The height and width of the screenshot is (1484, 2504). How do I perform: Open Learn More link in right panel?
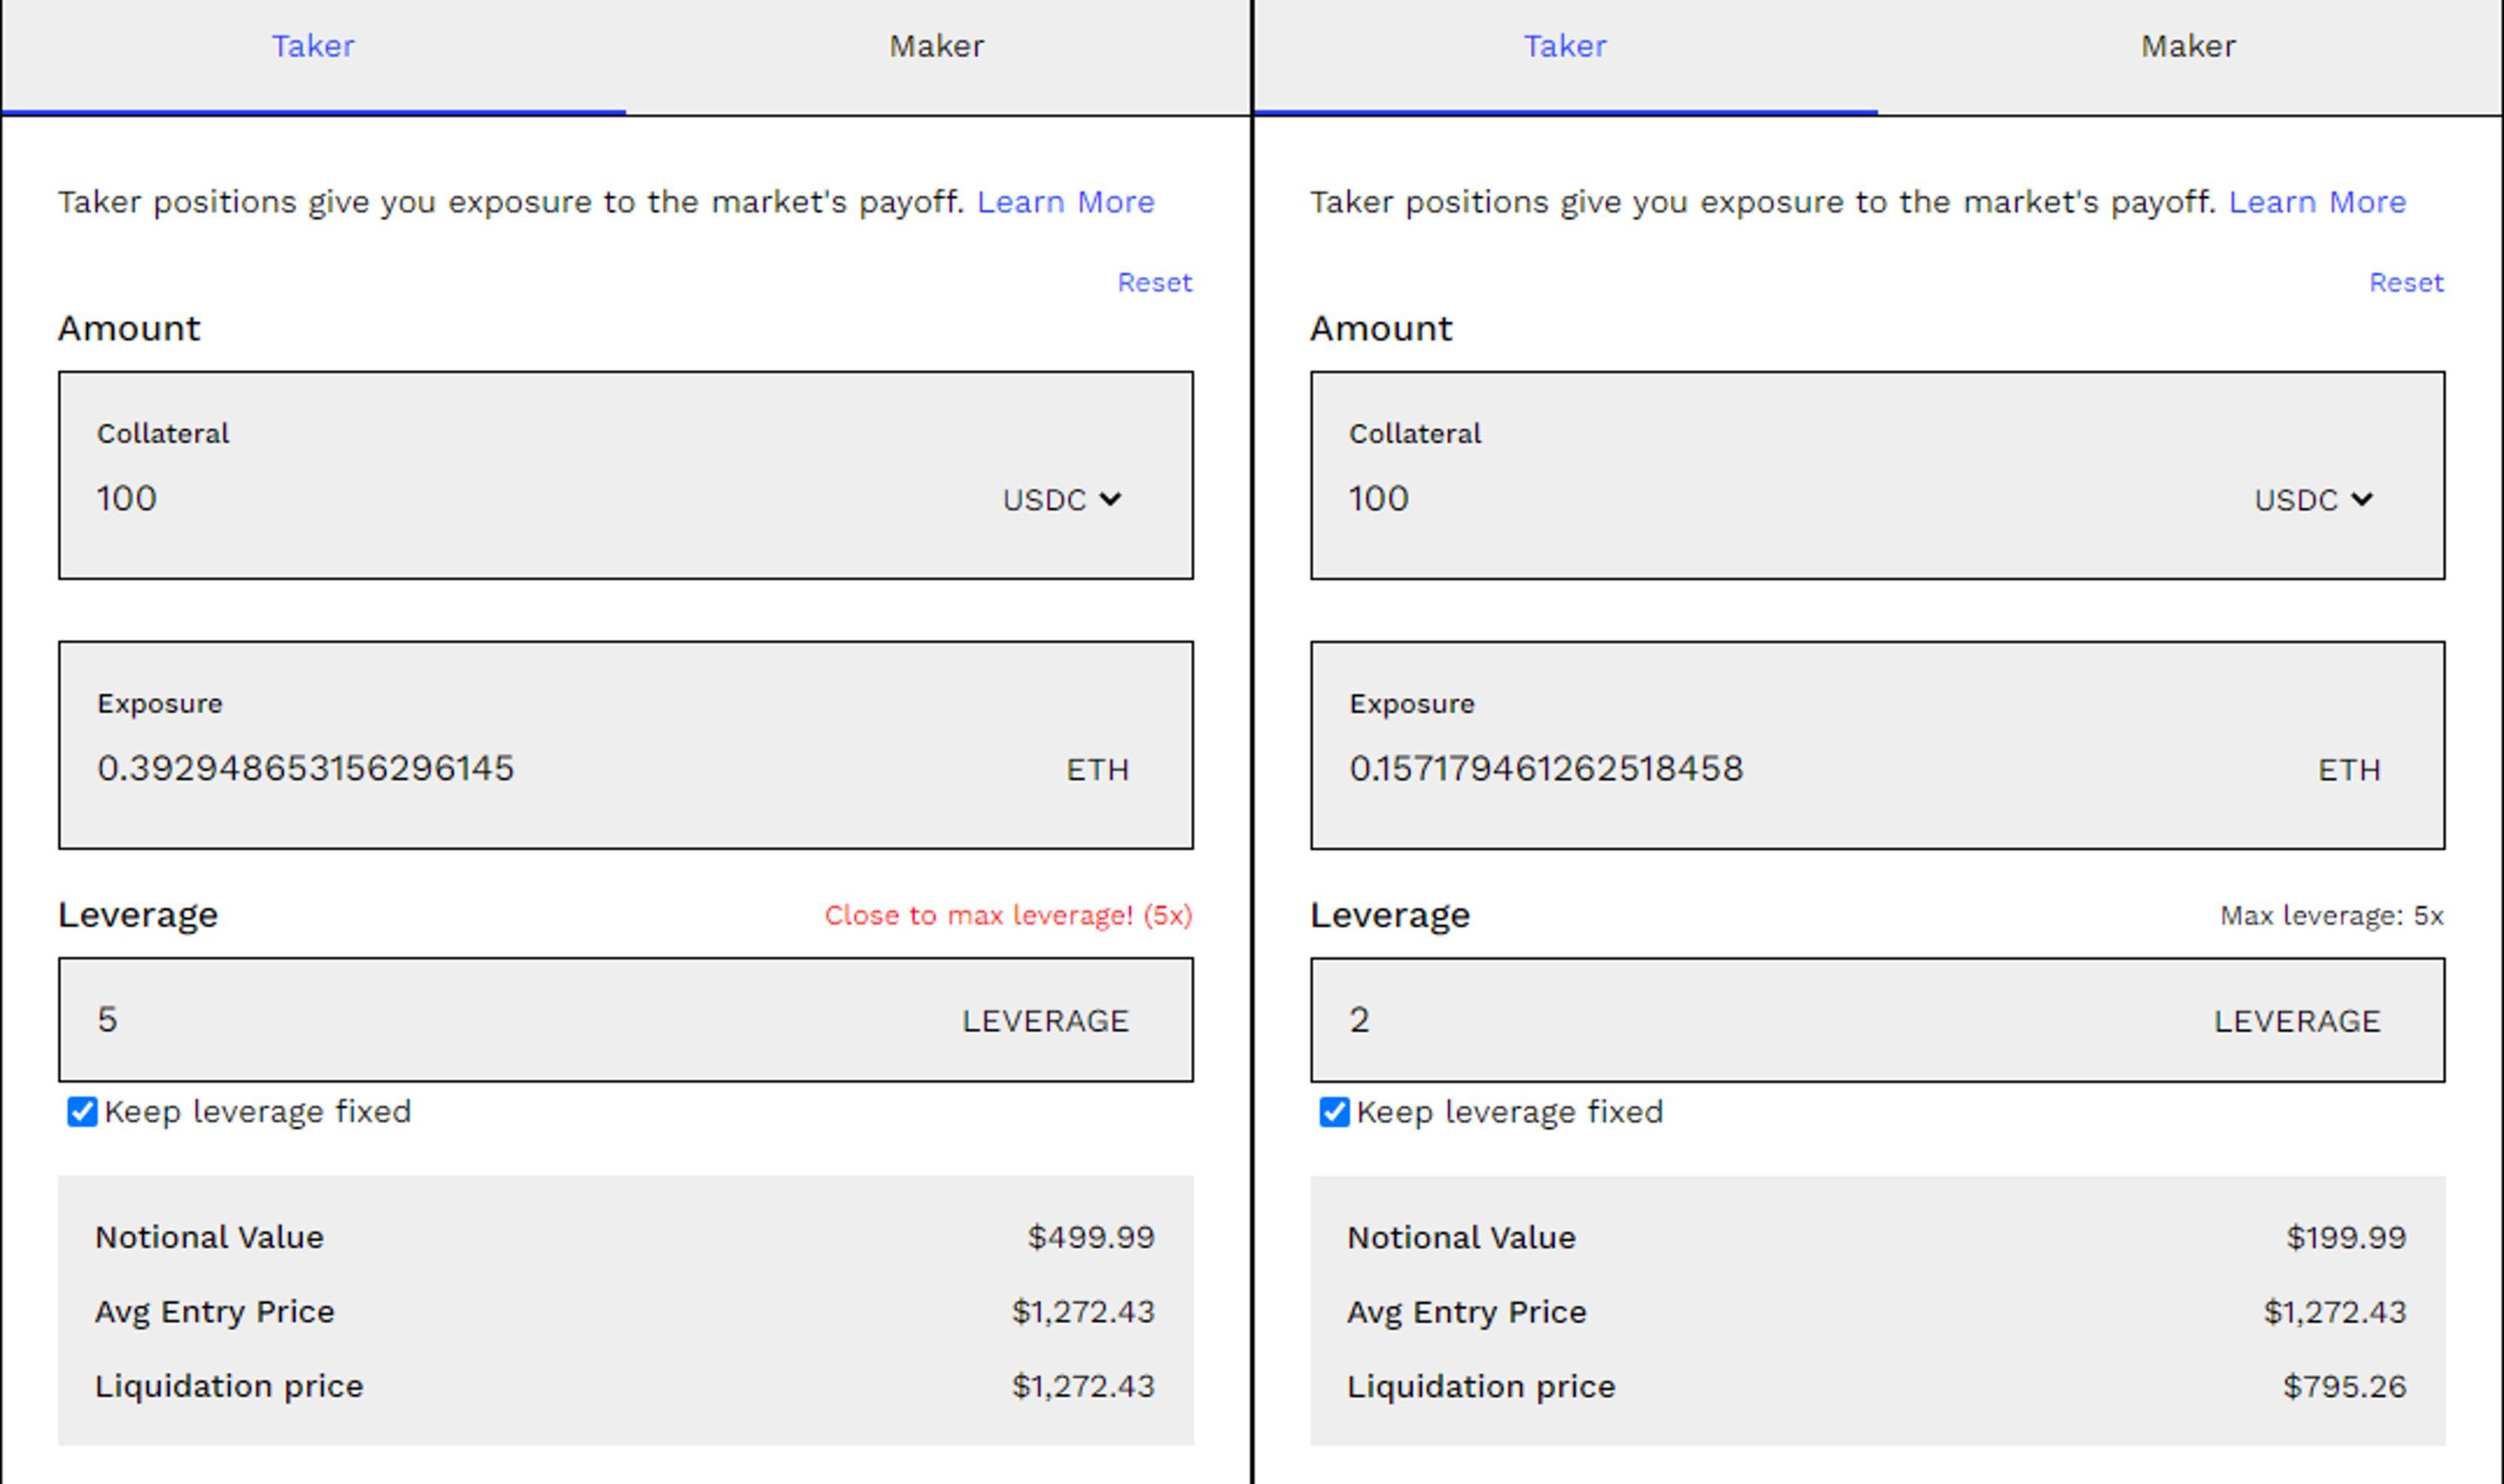(x=2317, y=202)
